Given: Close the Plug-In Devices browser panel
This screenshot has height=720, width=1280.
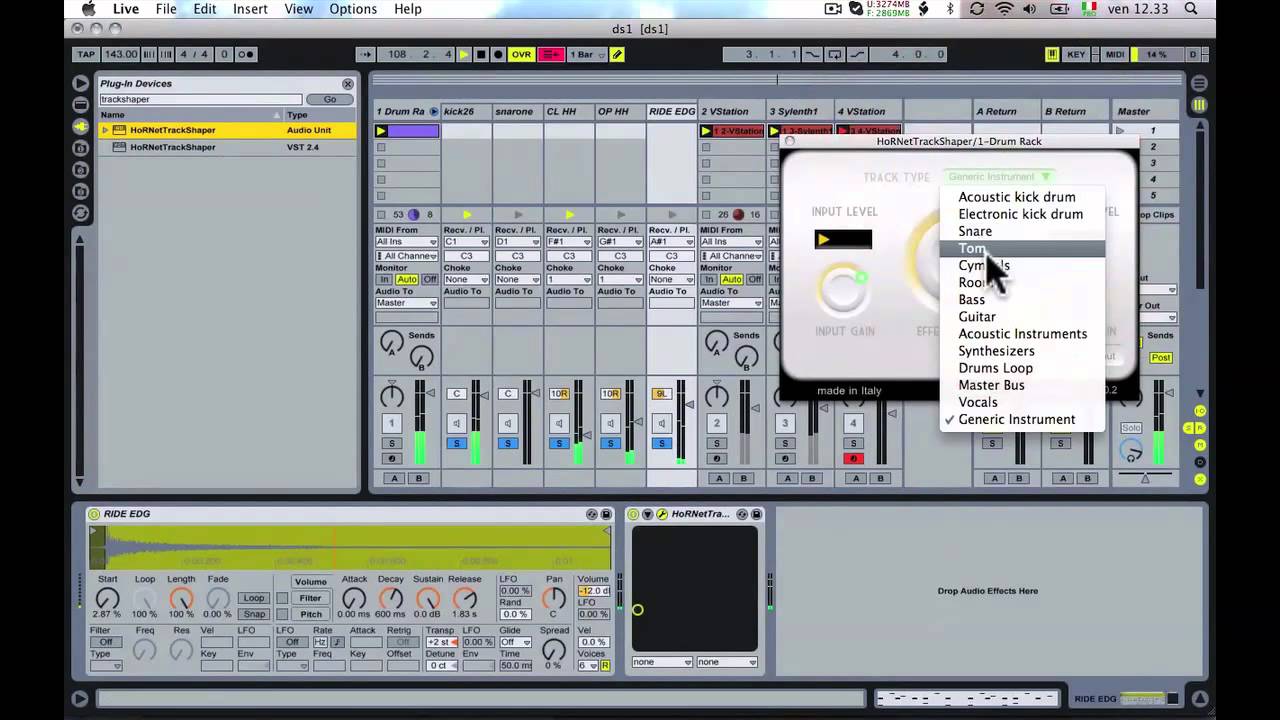Looking at the screenshot, I should [347, 84].
